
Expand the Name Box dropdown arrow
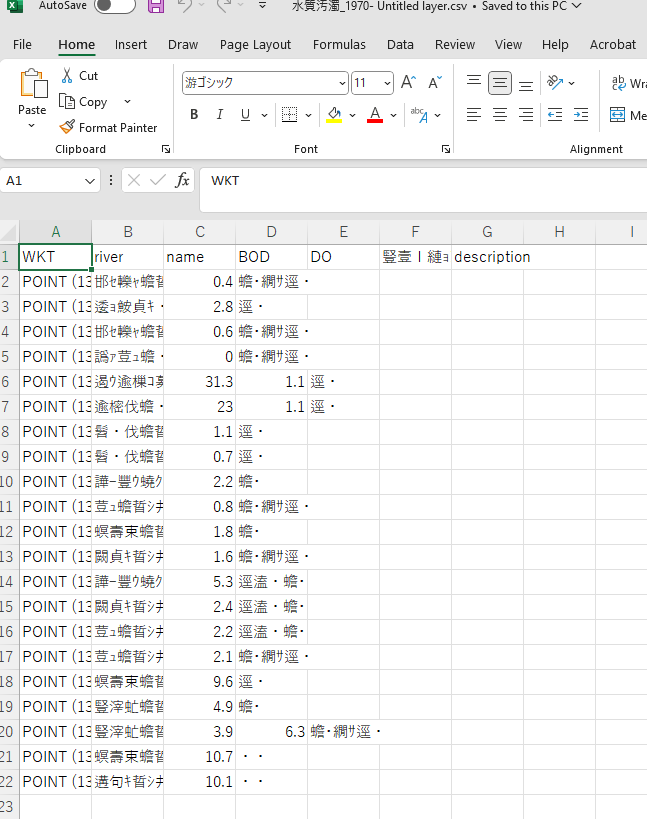click(90, 181)
